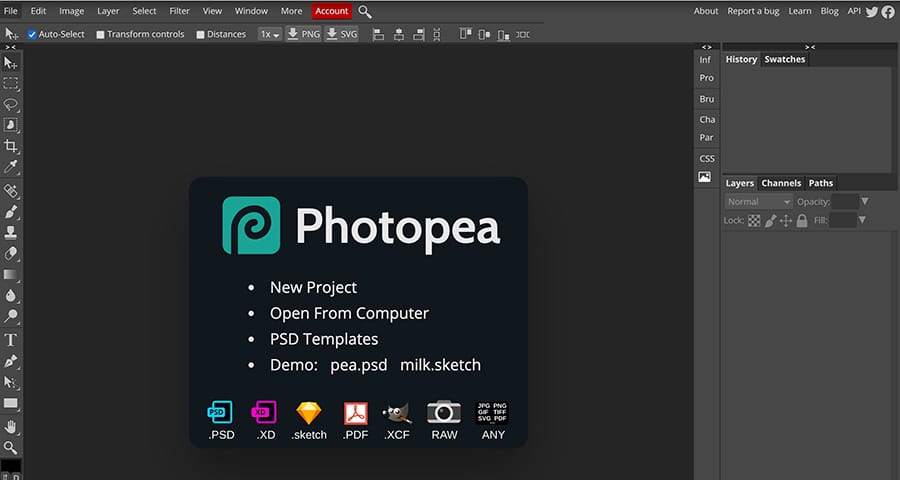Select the Clone Stamp tool
Viewport: 900px width, 480px height.
[10, 233]
